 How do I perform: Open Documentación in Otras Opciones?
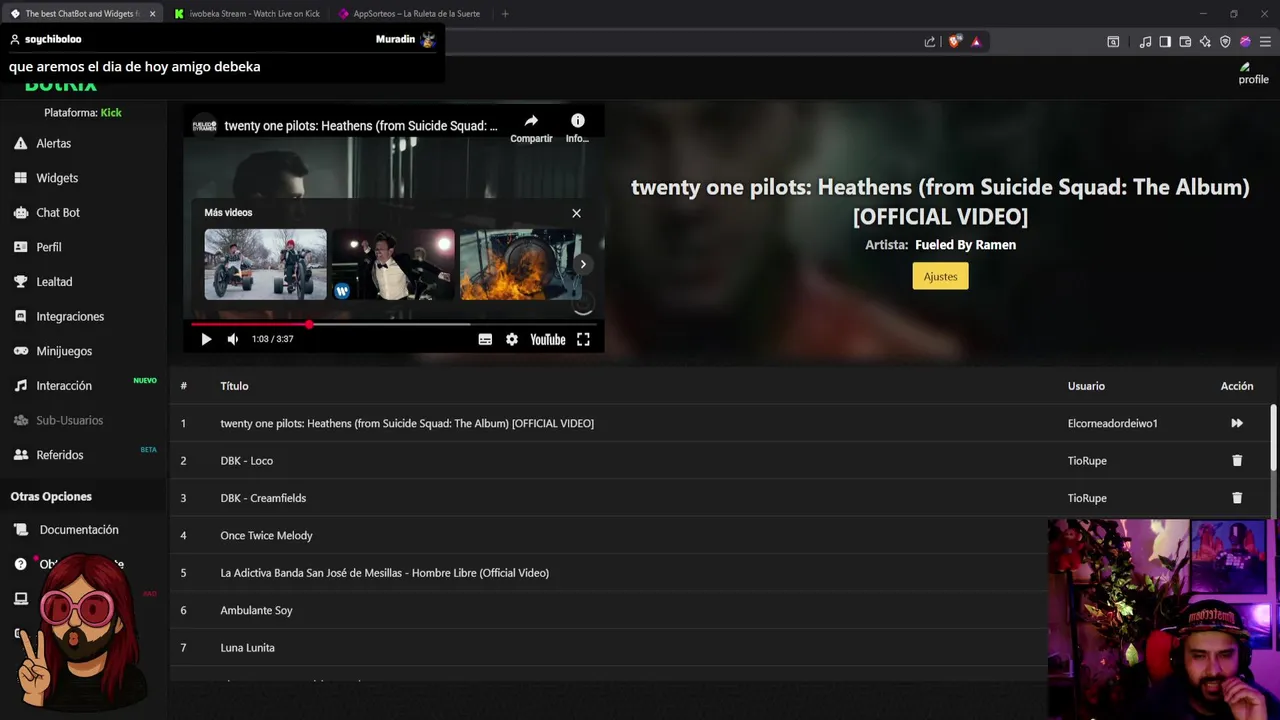(x=78, y=530)
